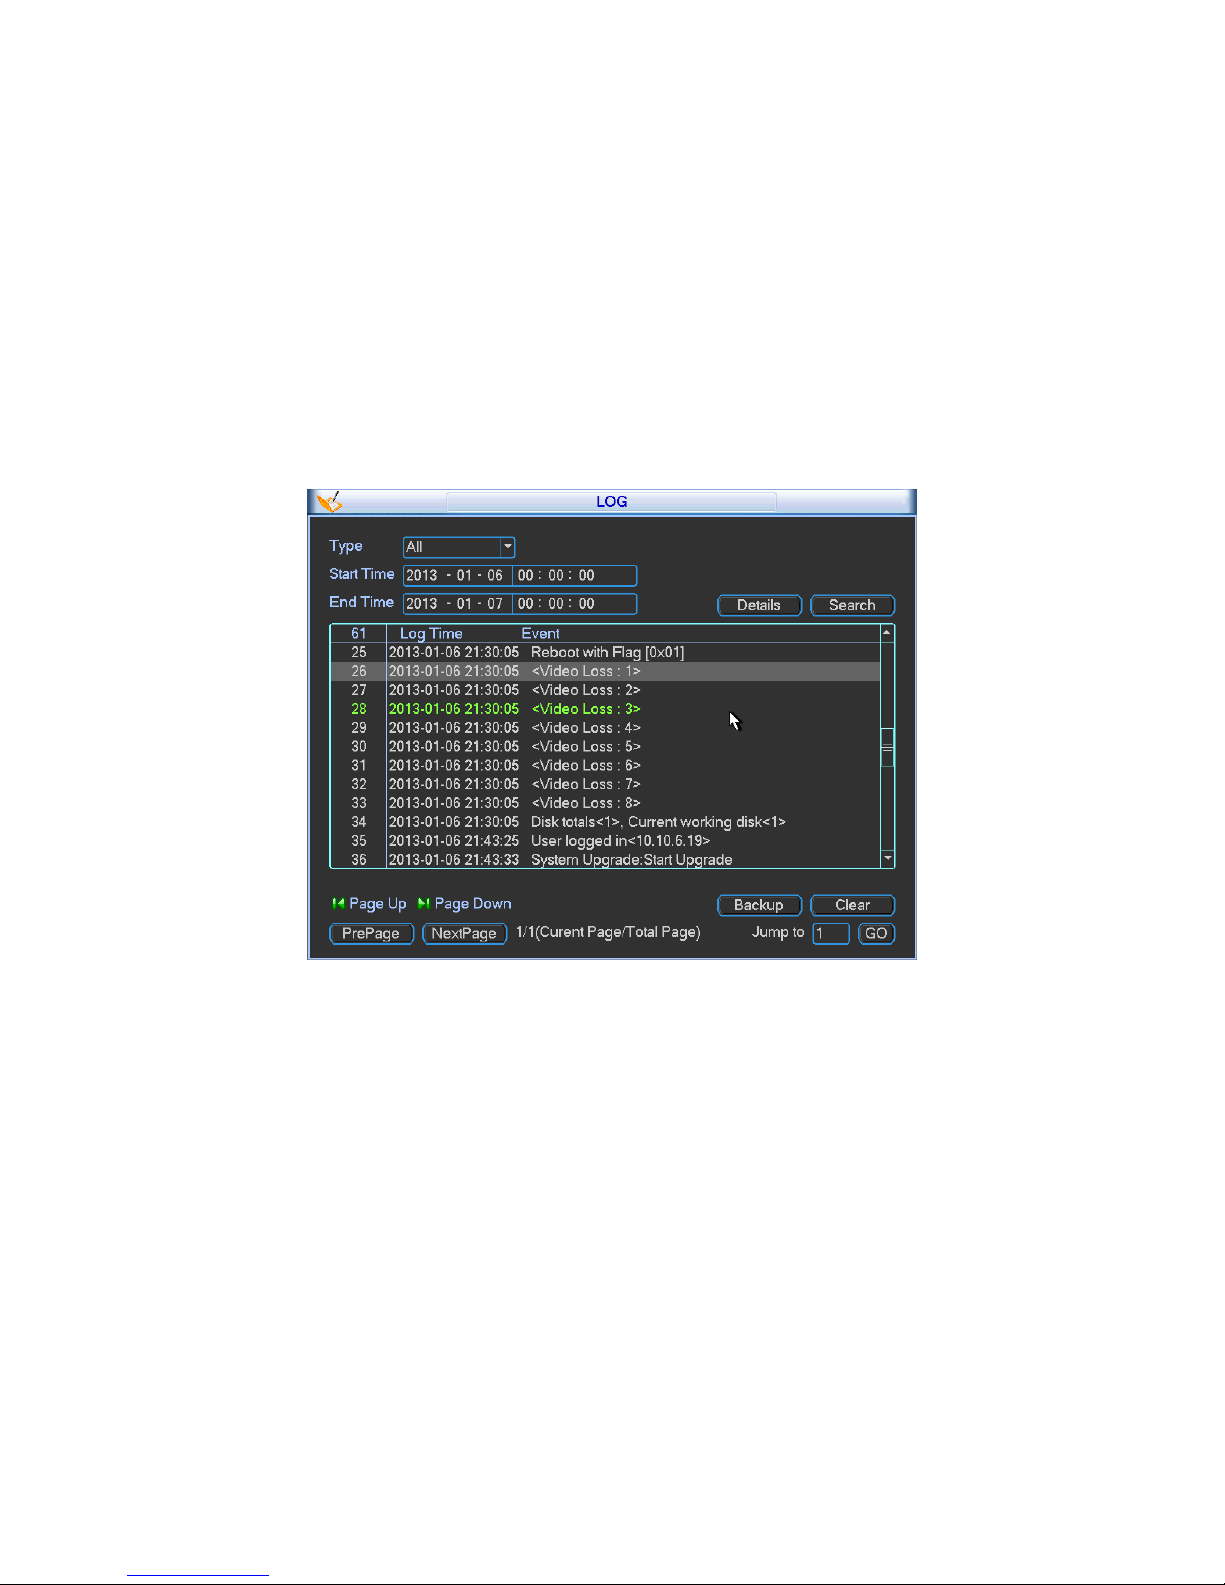Screen dimensions: 1225x1585
Task: Click the Page Up green icon
Action: tap(338, 904)
